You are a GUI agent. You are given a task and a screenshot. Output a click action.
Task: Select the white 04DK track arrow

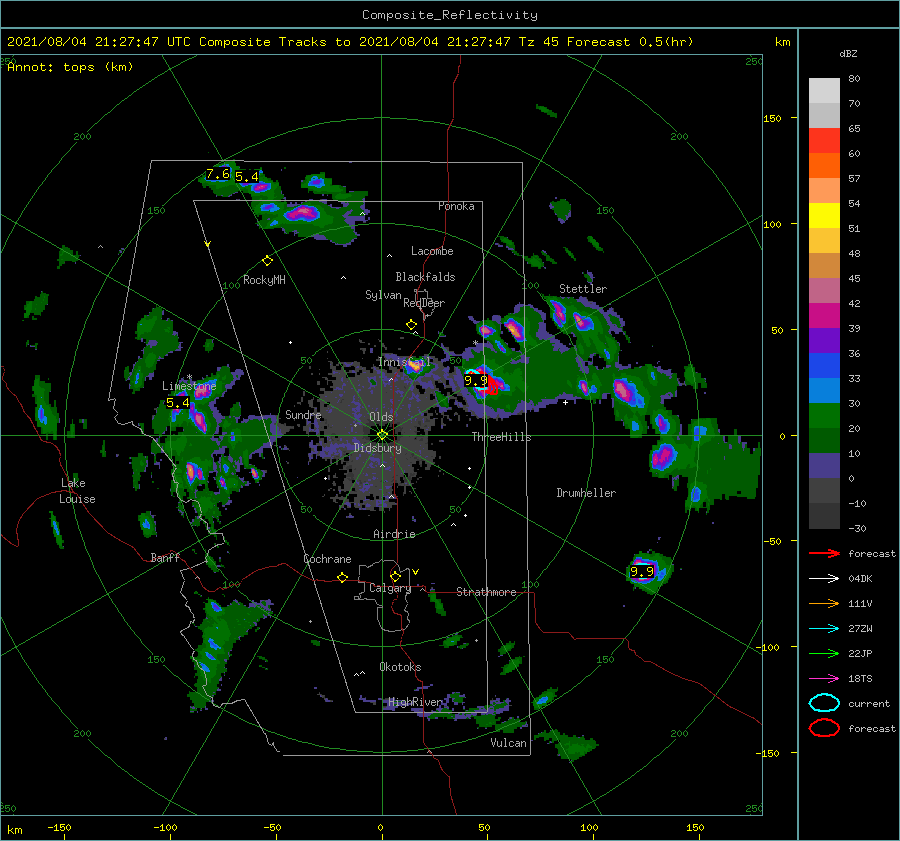(x=824, y=578)
